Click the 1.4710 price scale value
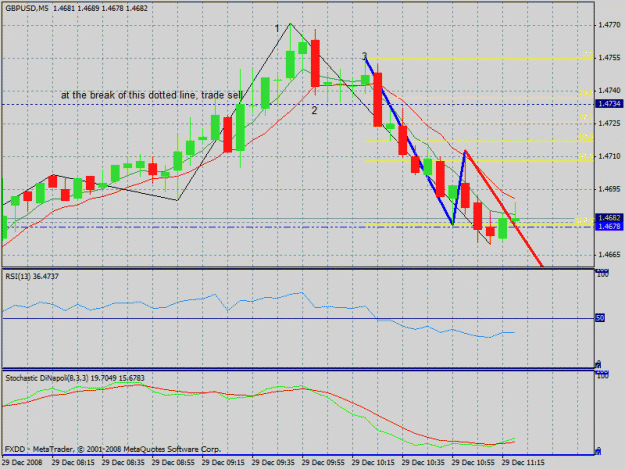The image size is (625, 469). pyautogui.click(x=609, y=156)
